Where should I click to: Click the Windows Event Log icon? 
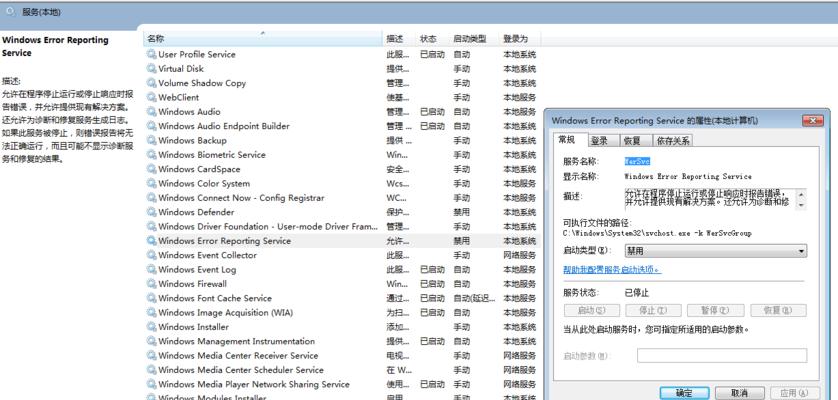click(x=152, y=270)
